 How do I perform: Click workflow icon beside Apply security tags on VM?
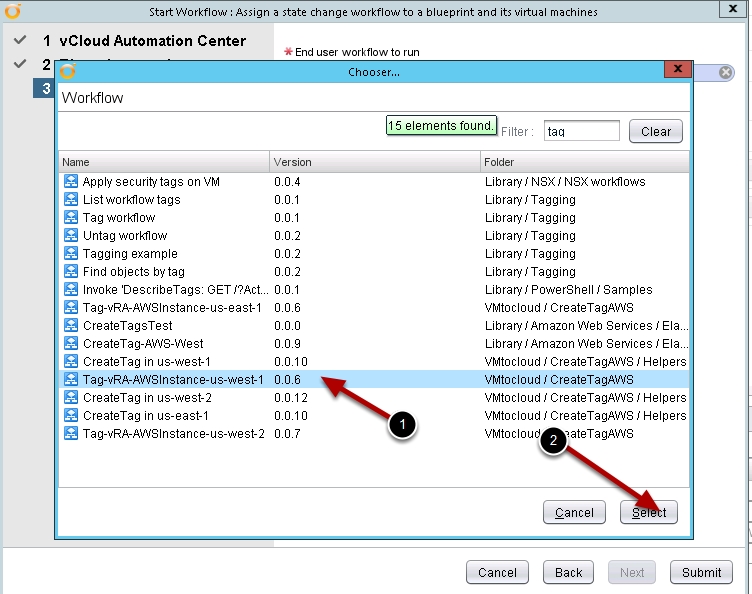pos(71,181)
